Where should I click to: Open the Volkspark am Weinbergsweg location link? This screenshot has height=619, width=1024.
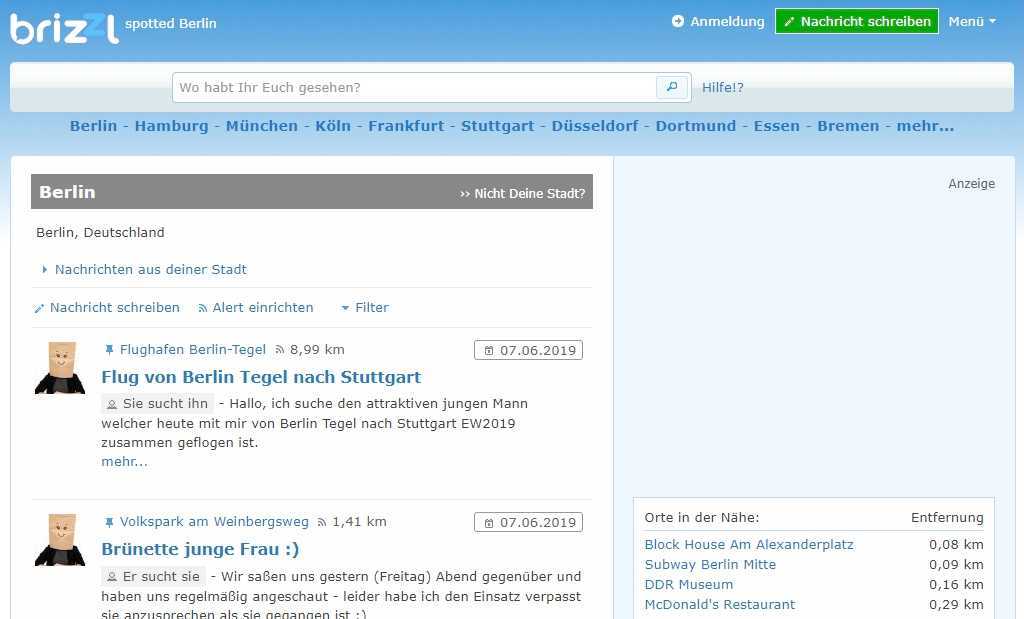(214, 522)
